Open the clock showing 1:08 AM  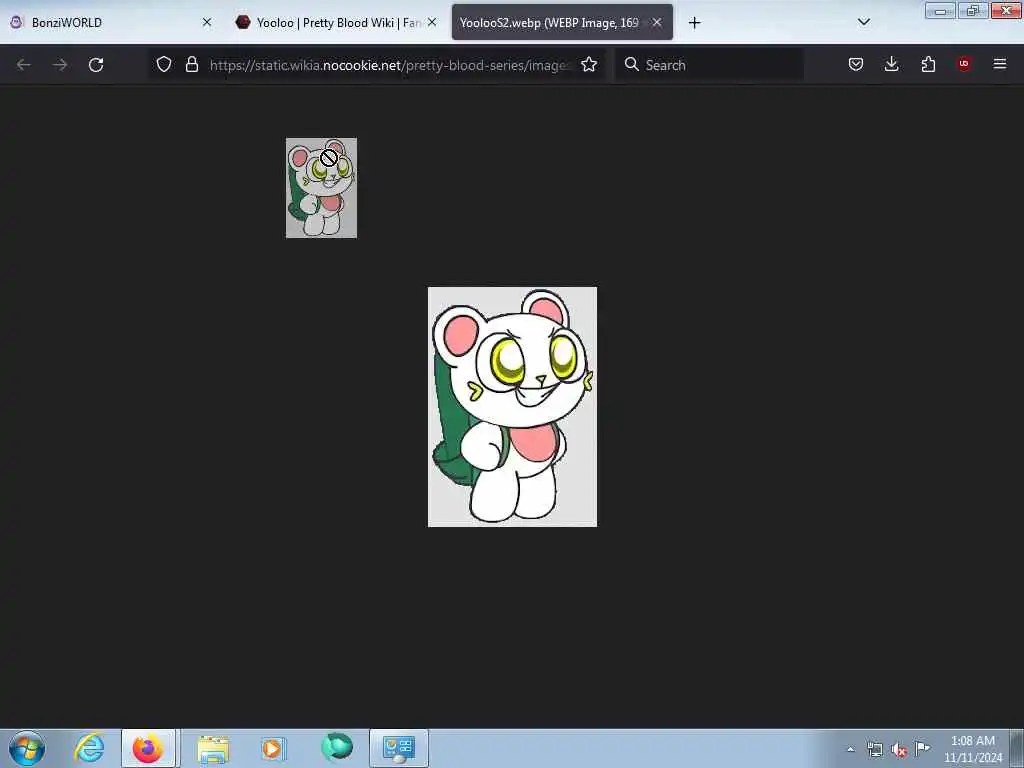coord(972,749)
